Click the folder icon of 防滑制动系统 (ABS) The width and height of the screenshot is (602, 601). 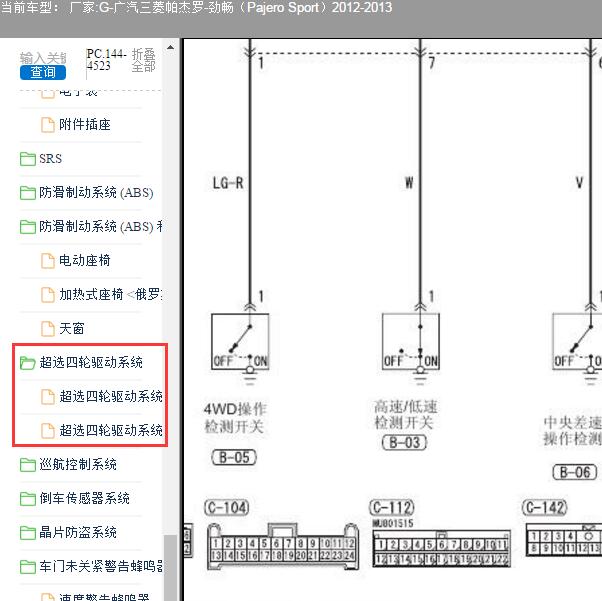coord(28,192)
